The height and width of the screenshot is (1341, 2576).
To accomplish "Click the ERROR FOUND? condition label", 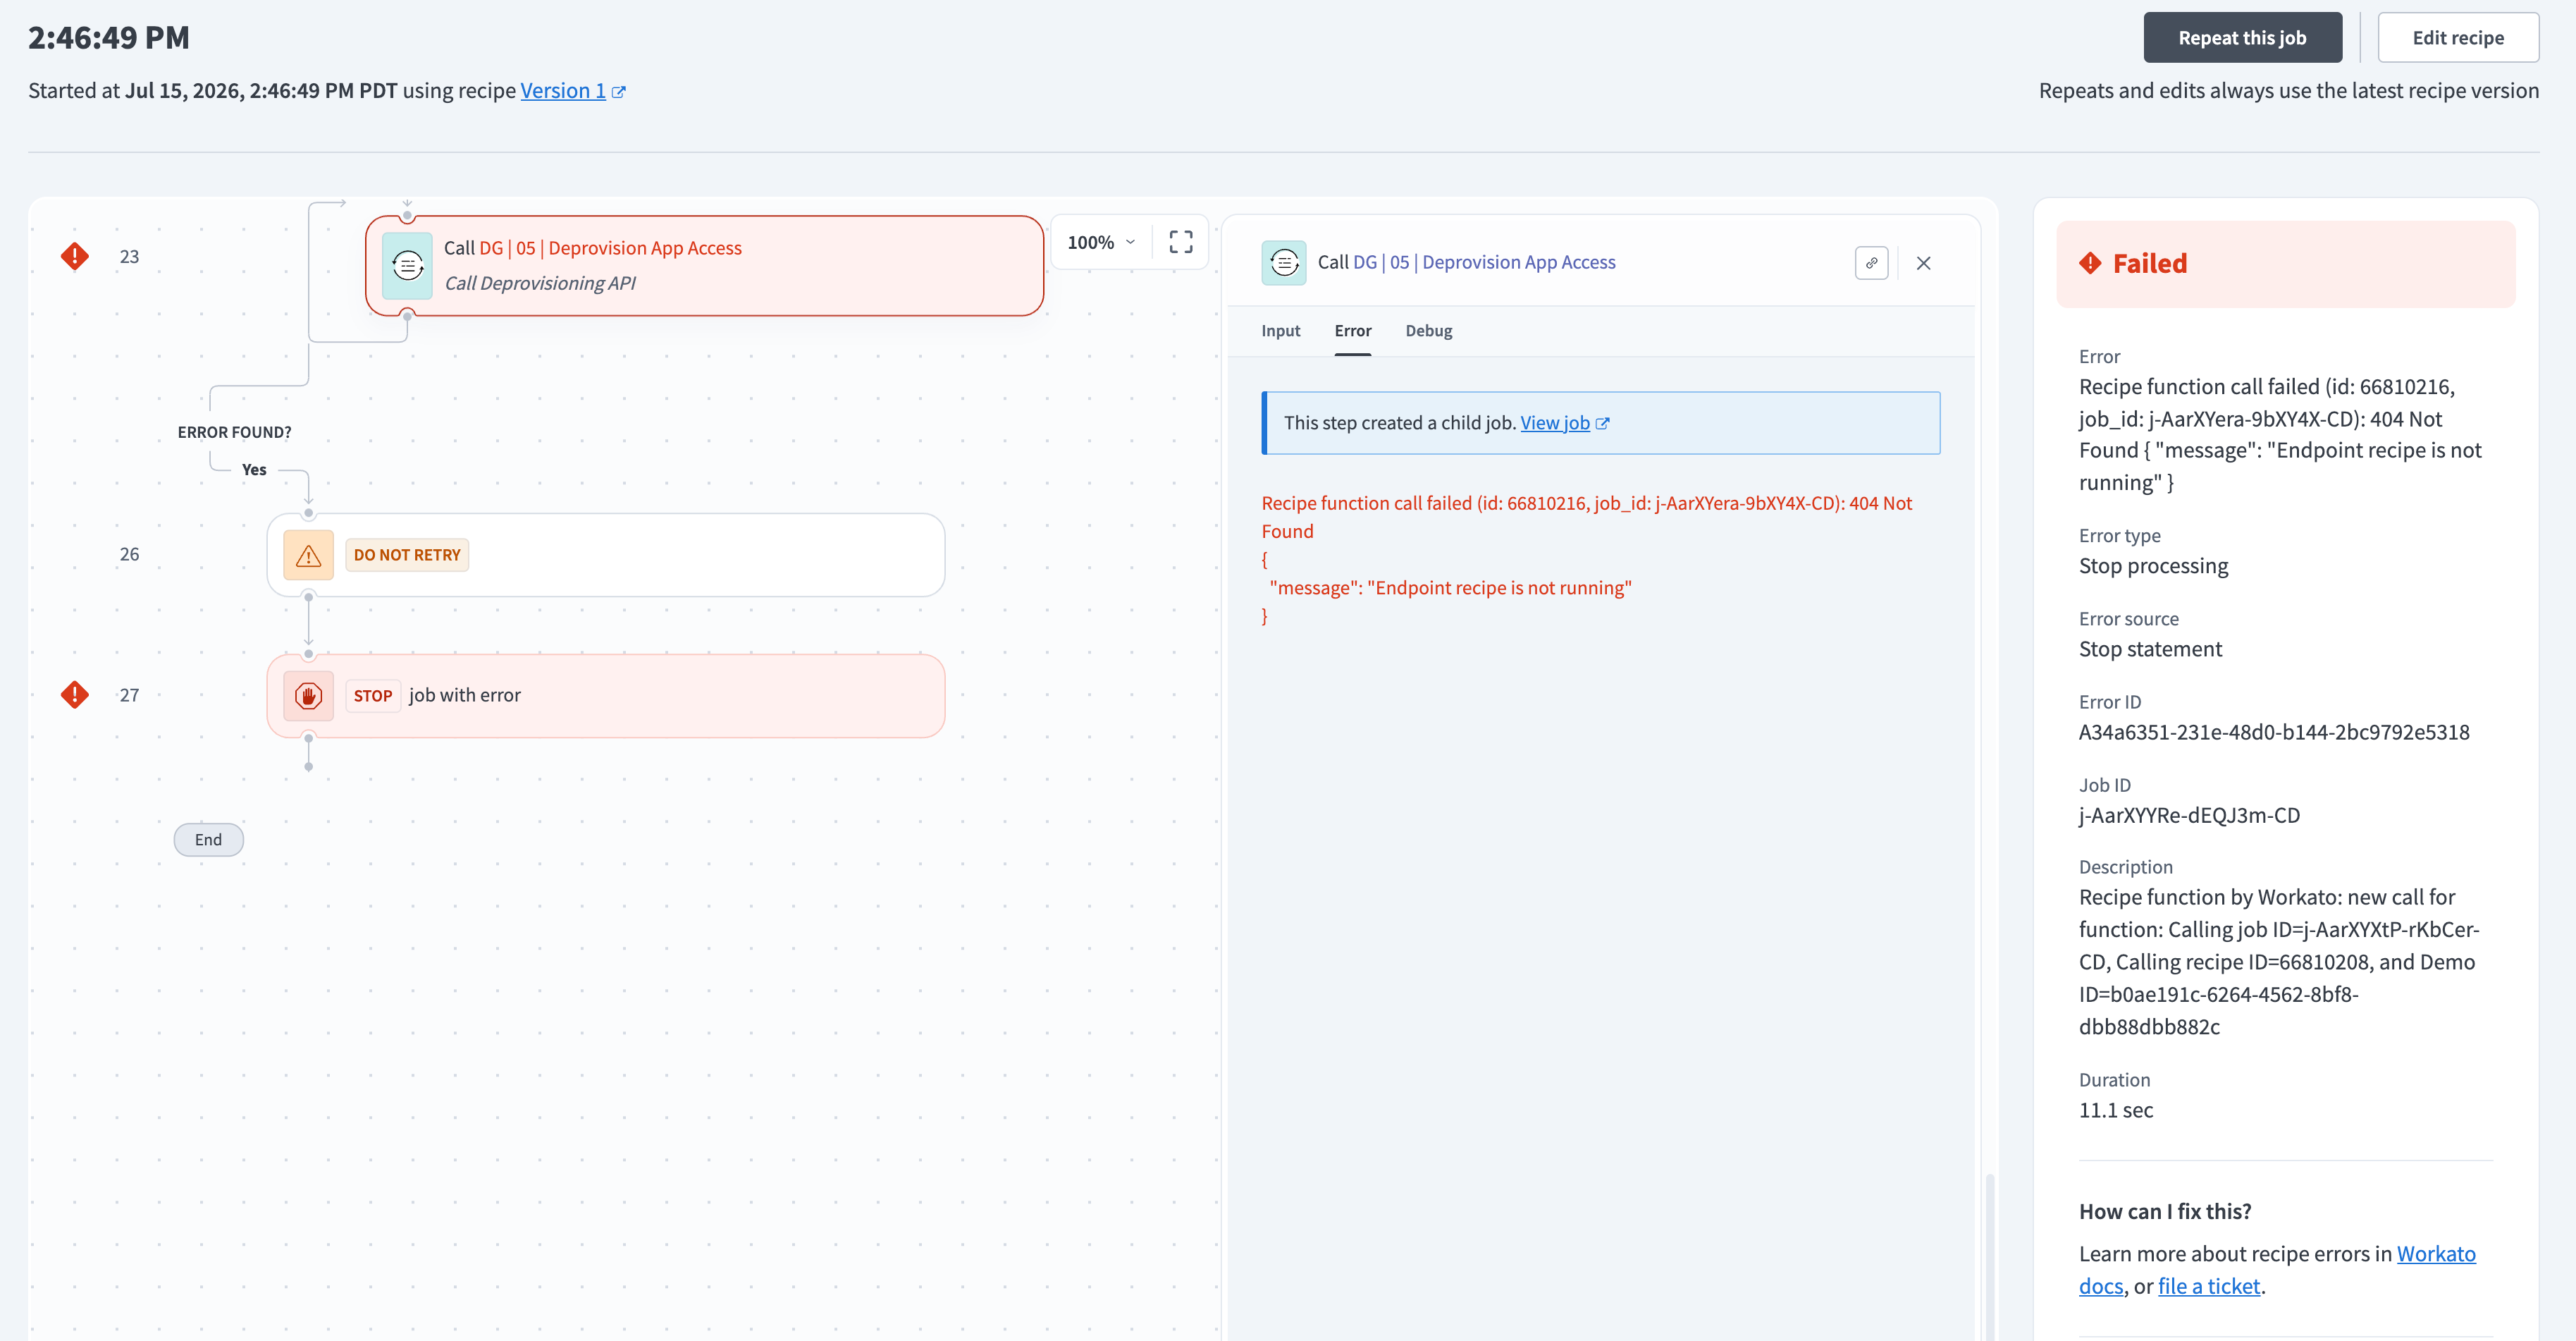I will pyautogui.click(x=234, y=432).
